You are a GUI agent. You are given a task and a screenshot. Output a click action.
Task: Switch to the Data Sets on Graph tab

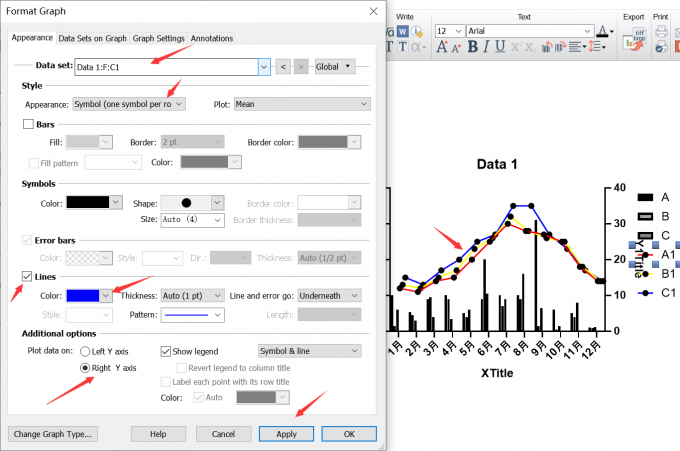tap(92, 38)
